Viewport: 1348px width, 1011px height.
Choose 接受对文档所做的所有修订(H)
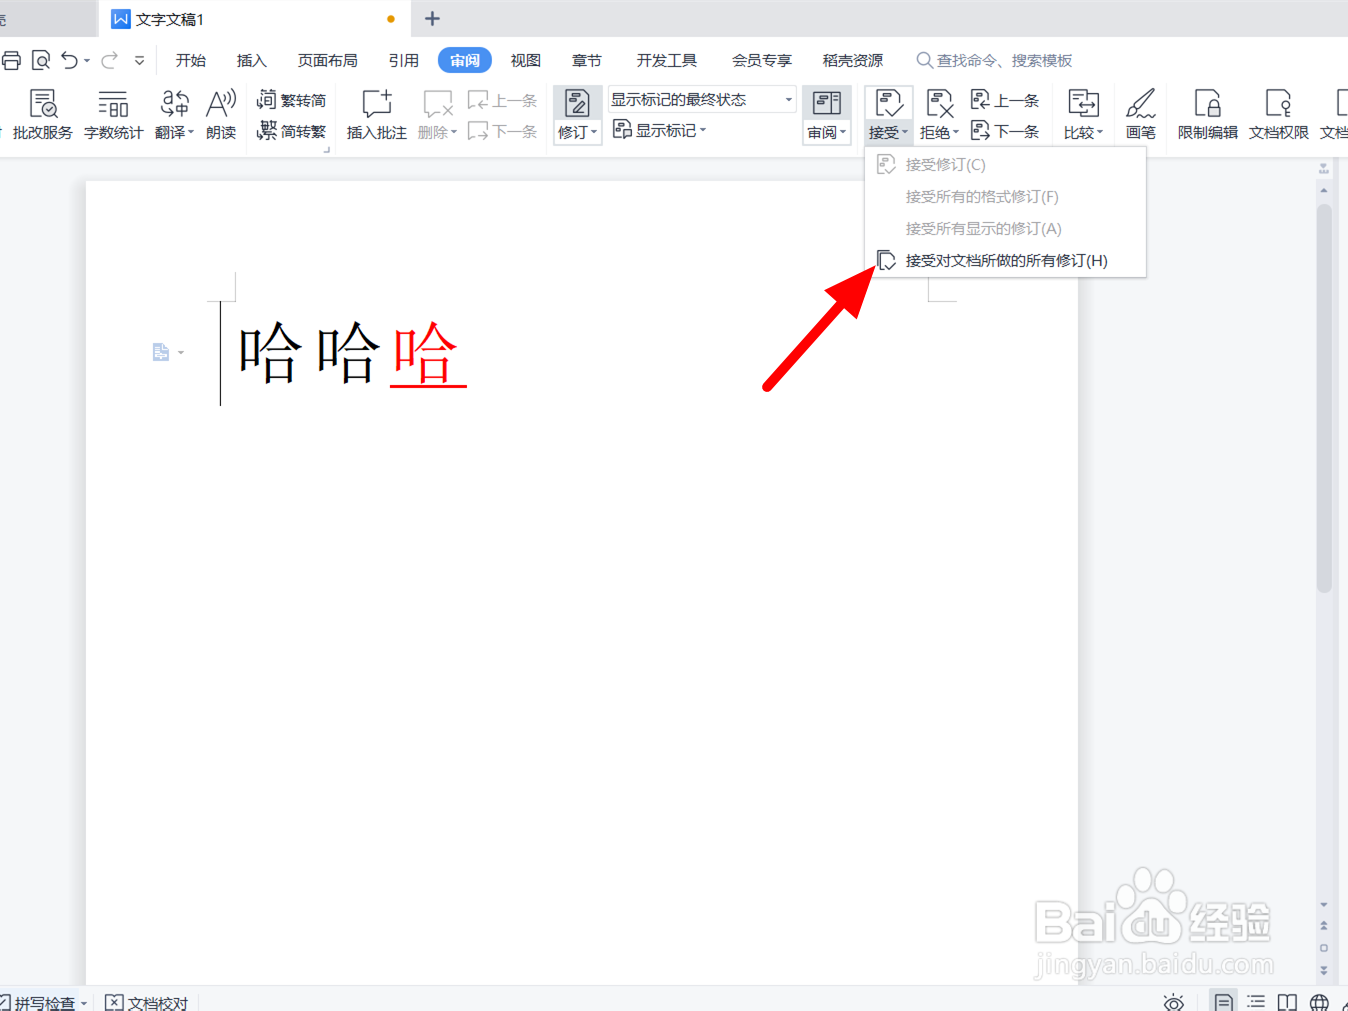tap(1005, 261)
